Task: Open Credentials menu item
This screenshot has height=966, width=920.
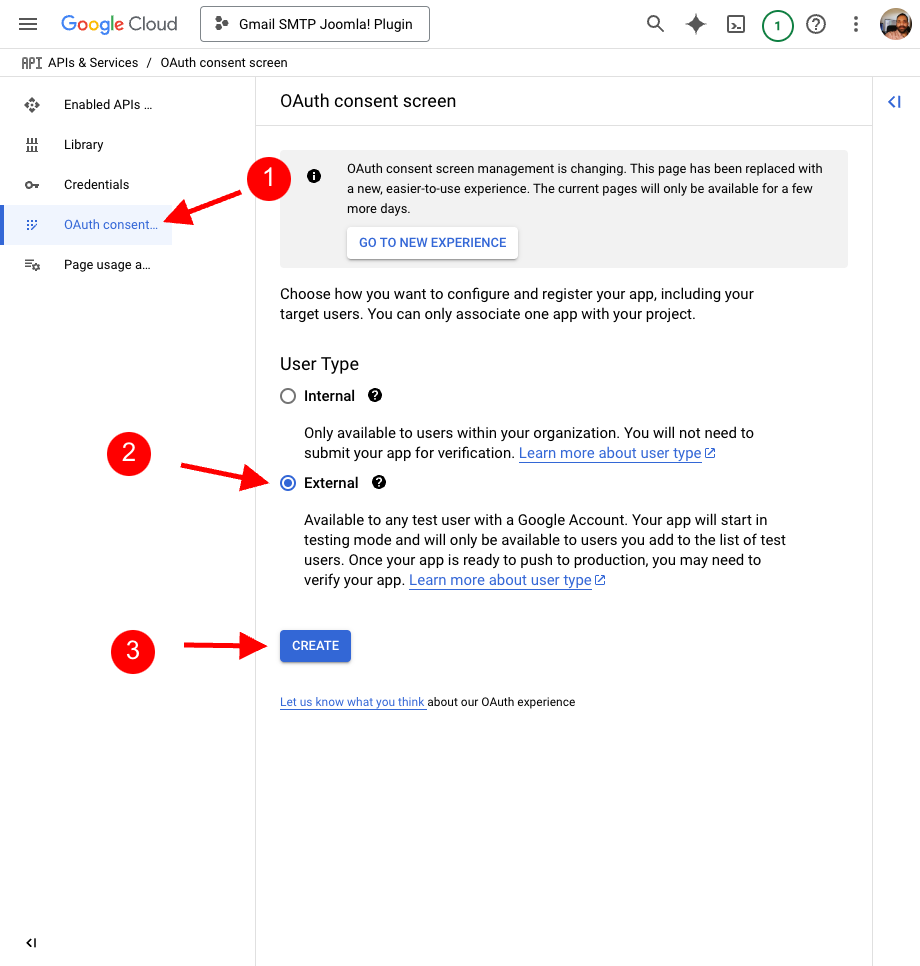Action: coord(88,185)
